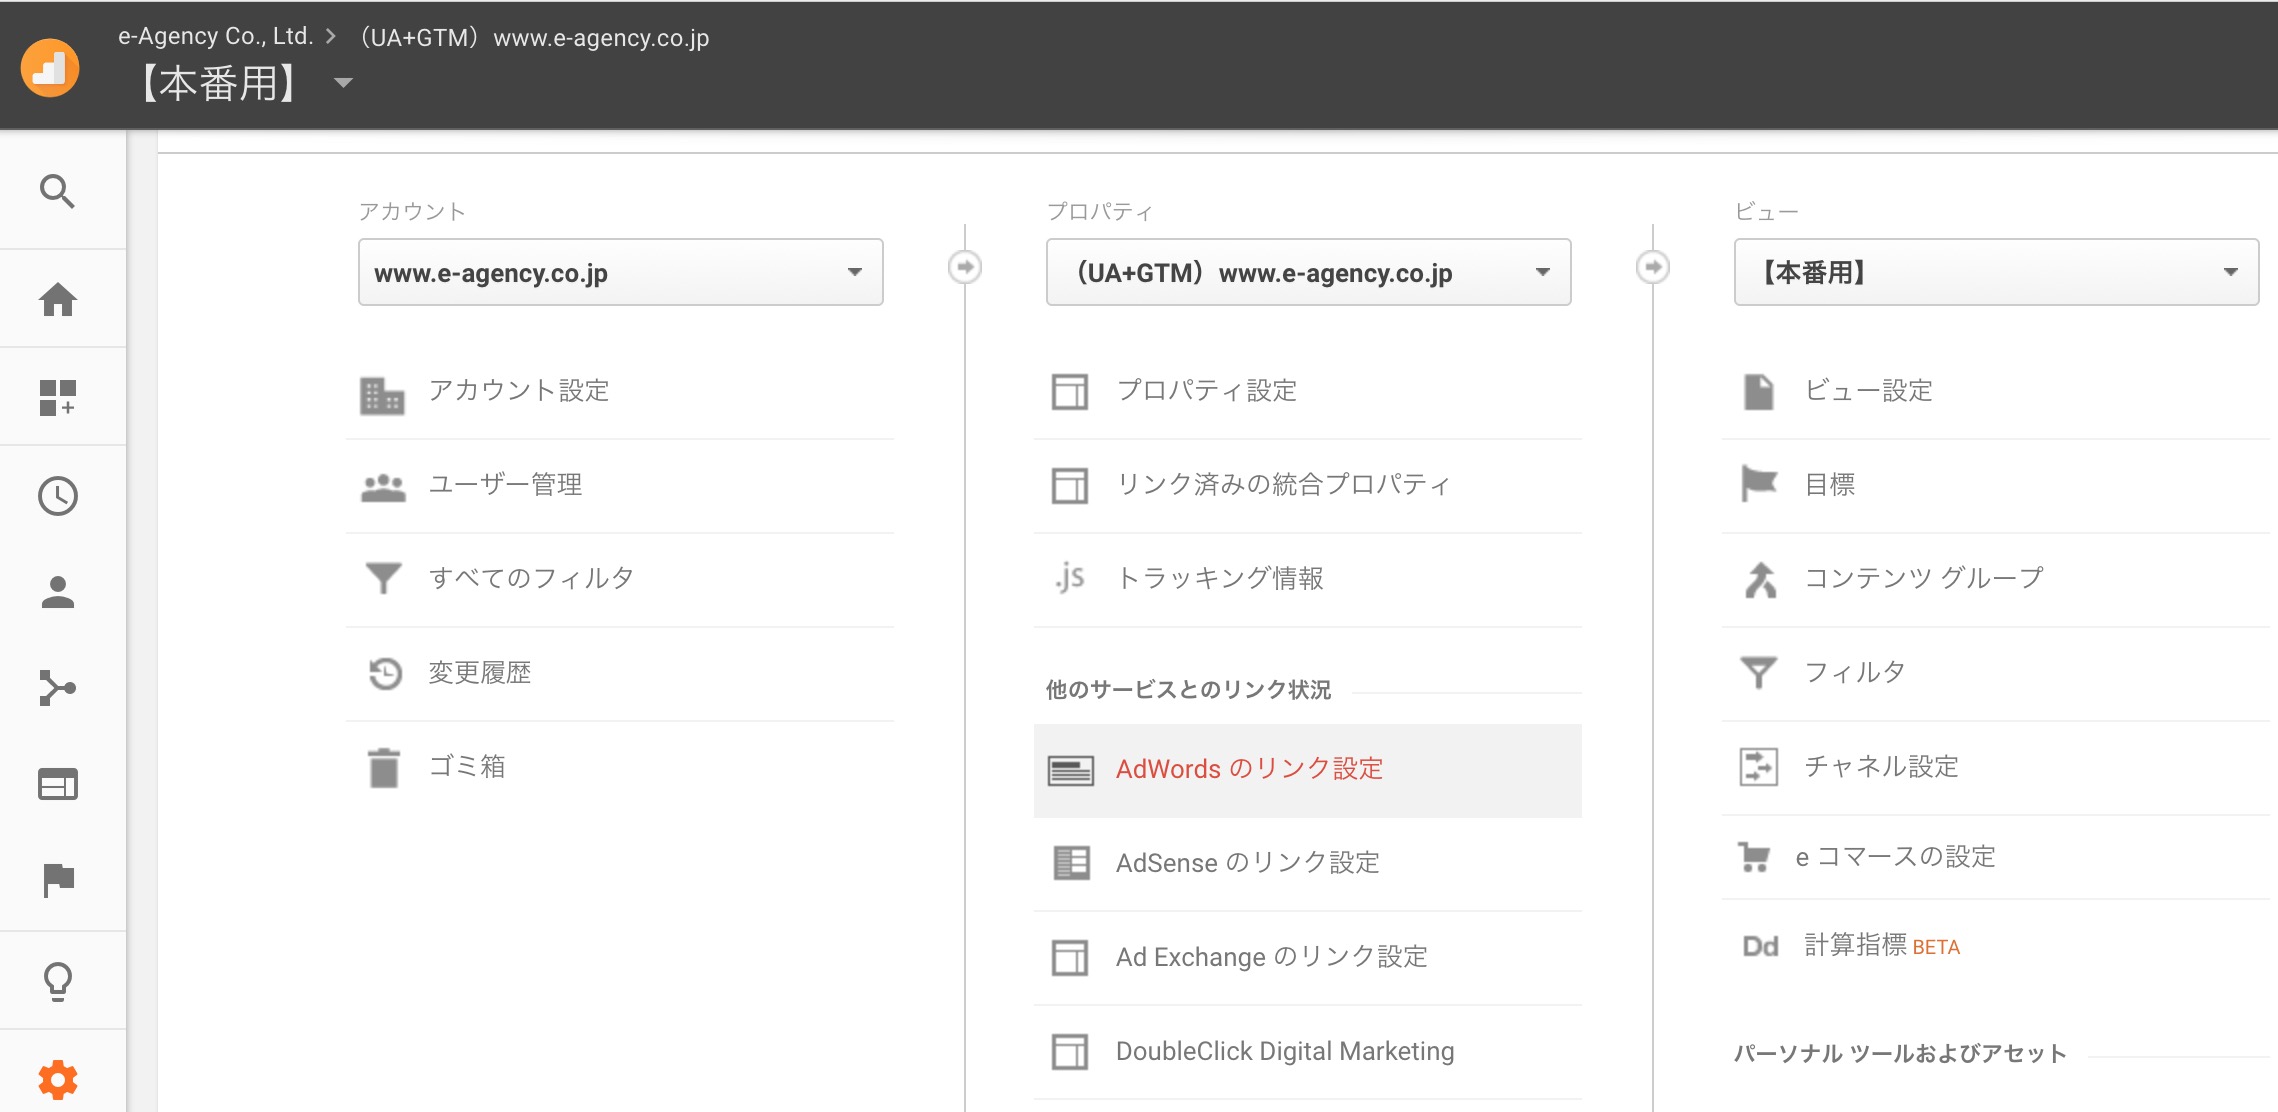
Task: Open 目標 settings link
Action: pyautogui.click(x=1830, y=484)
